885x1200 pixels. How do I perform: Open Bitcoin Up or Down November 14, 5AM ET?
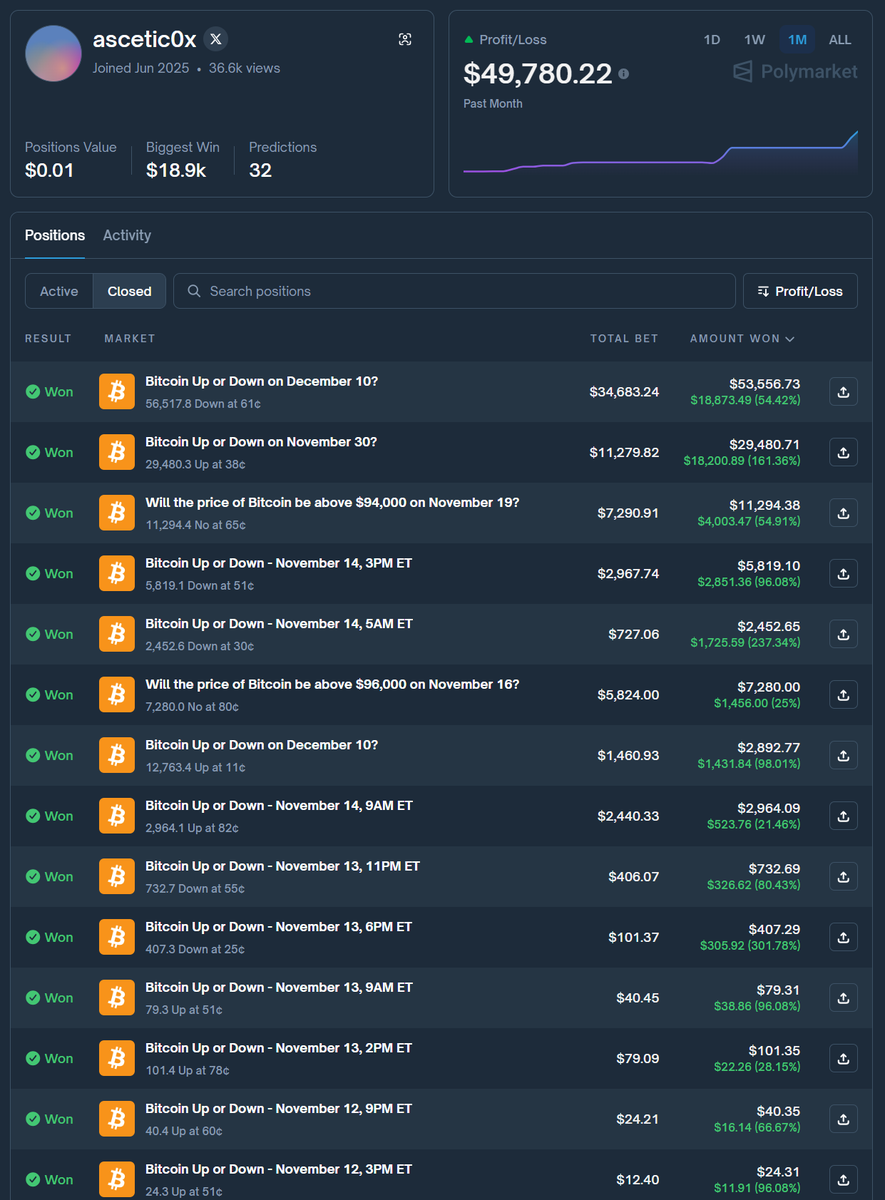[x=279, y=624]
